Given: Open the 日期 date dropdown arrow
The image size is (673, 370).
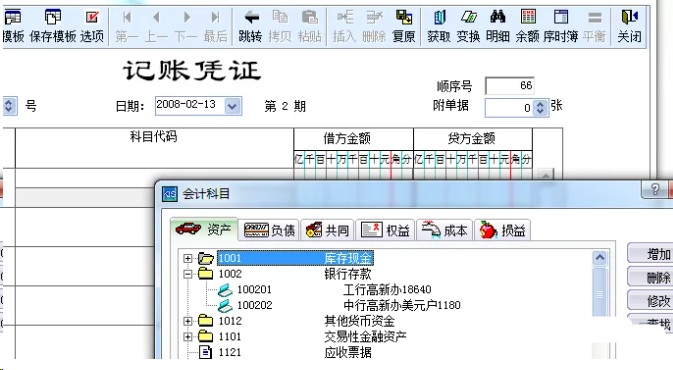Looking at the screenshot, I should pos(232,106).
